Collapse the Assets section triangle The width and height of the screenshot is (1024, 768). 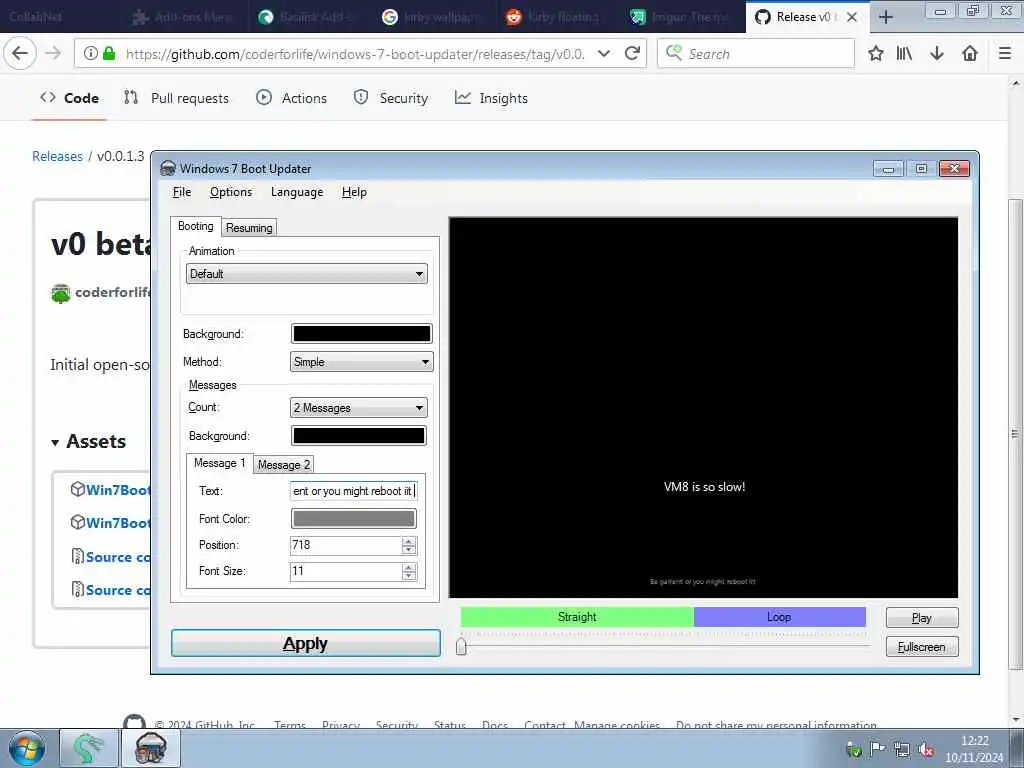(x=55, y=443)
